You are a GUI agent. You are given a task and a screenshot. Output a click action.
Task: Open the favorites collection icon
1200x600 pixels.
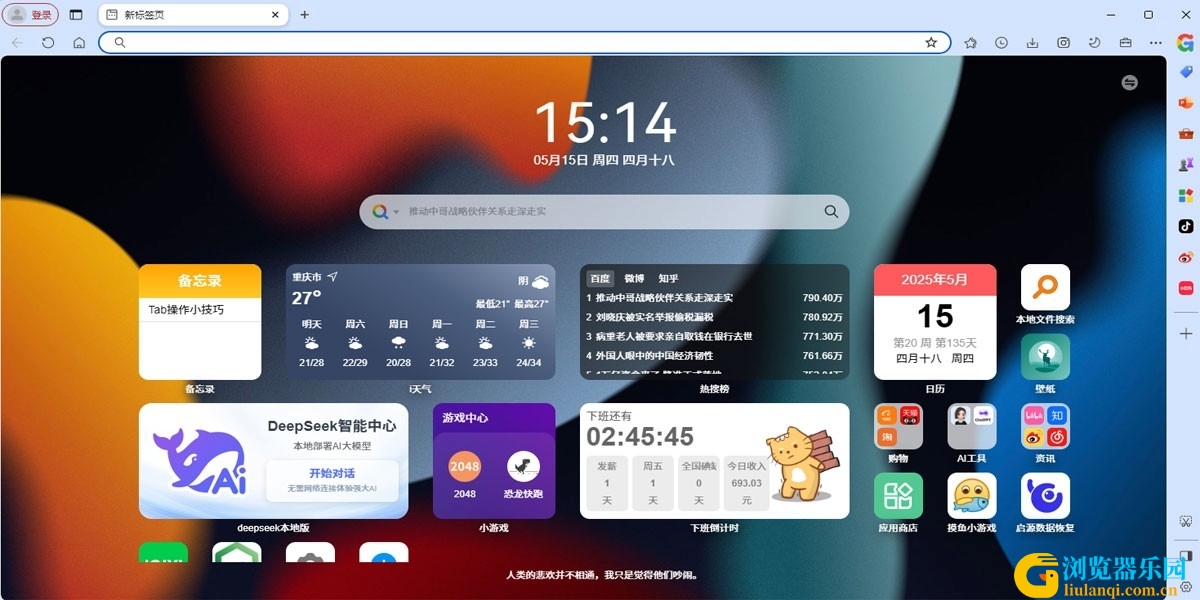[x=970, y=43]
